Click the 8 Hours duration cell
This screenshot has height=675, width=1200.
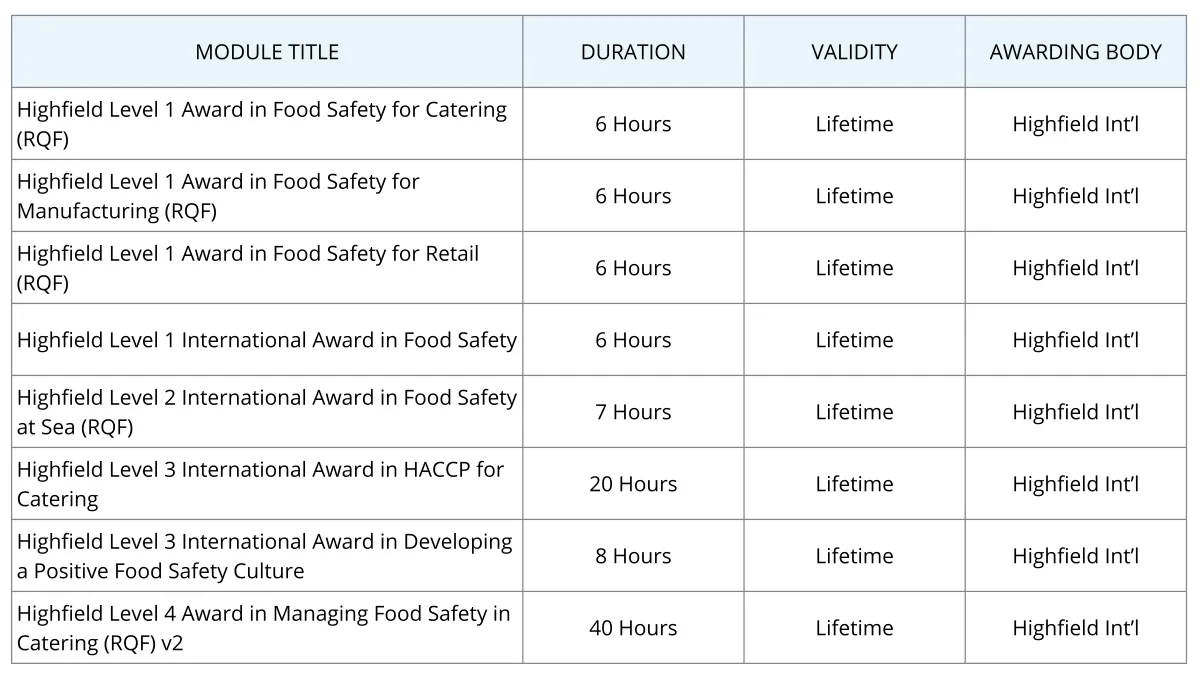(633, 556)
